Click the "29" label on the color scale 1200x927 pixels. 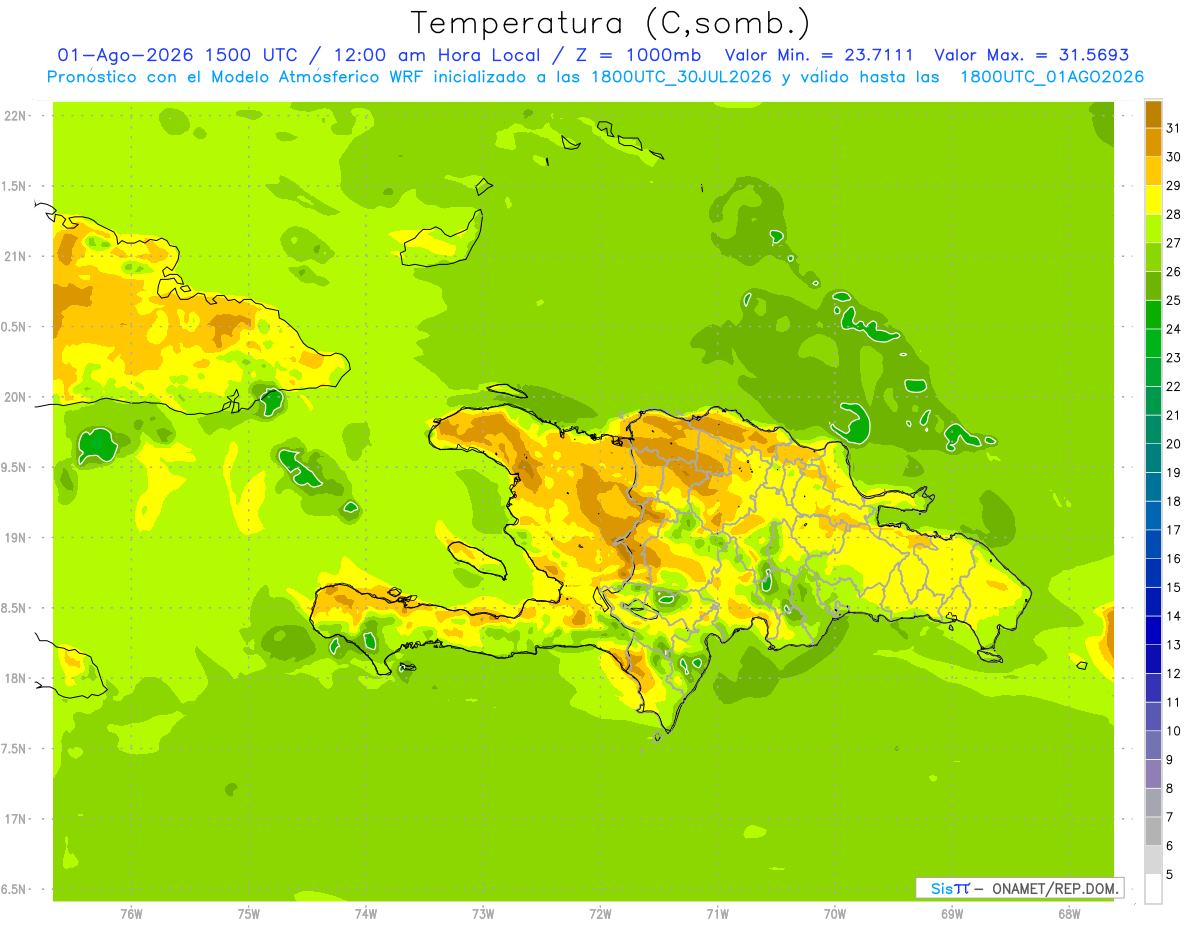pos(1173,186)
